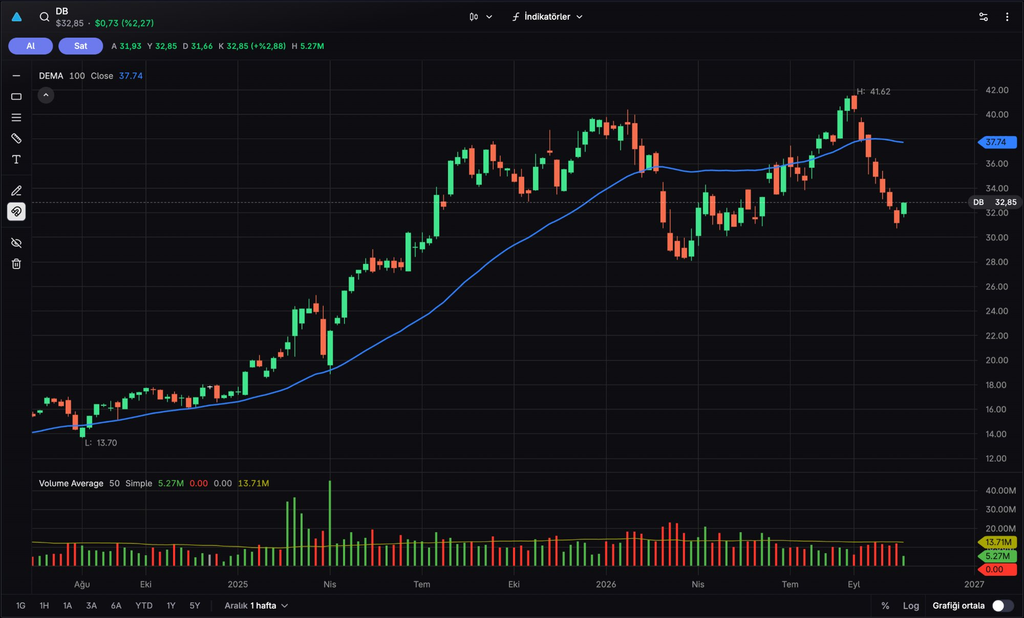
Task: Click the DB ticker symbol name
Action: (x=62, y=11)
